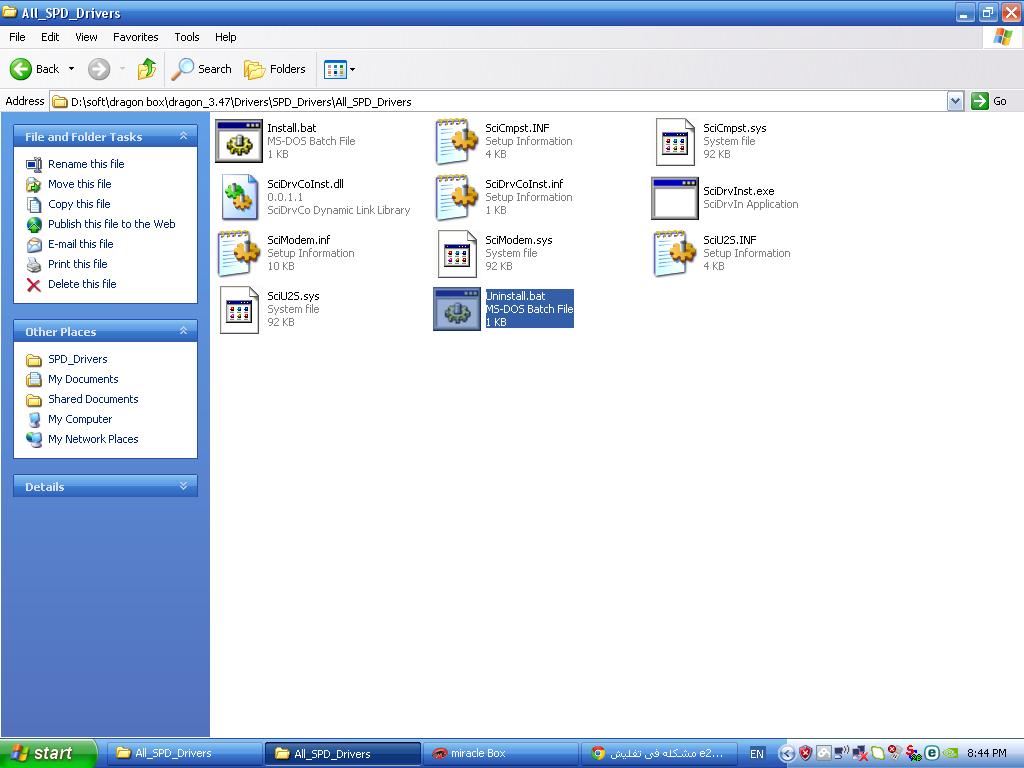The height and width of the screenshot is (768, 1024).
Task: Click the EN language bar indicator
Action: tap(756, 754)
